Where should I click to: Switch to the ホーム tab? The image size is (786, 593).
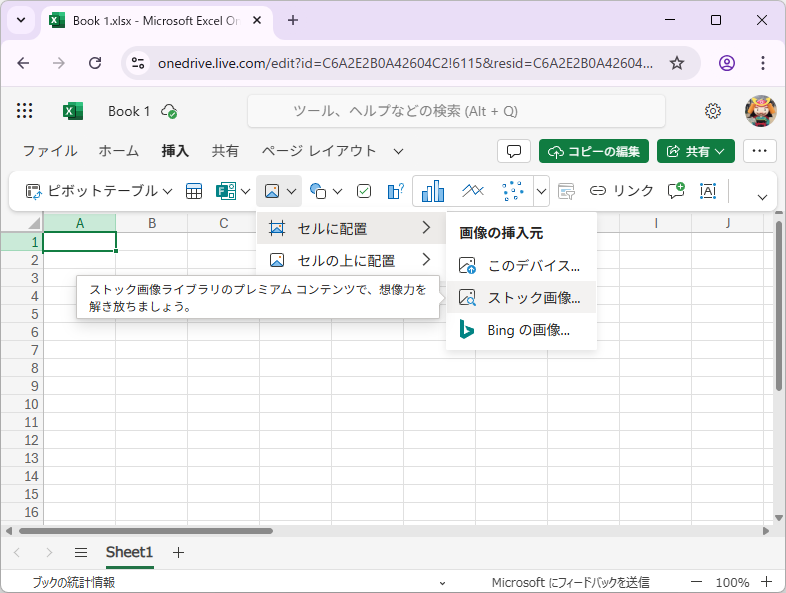[118, 151]
